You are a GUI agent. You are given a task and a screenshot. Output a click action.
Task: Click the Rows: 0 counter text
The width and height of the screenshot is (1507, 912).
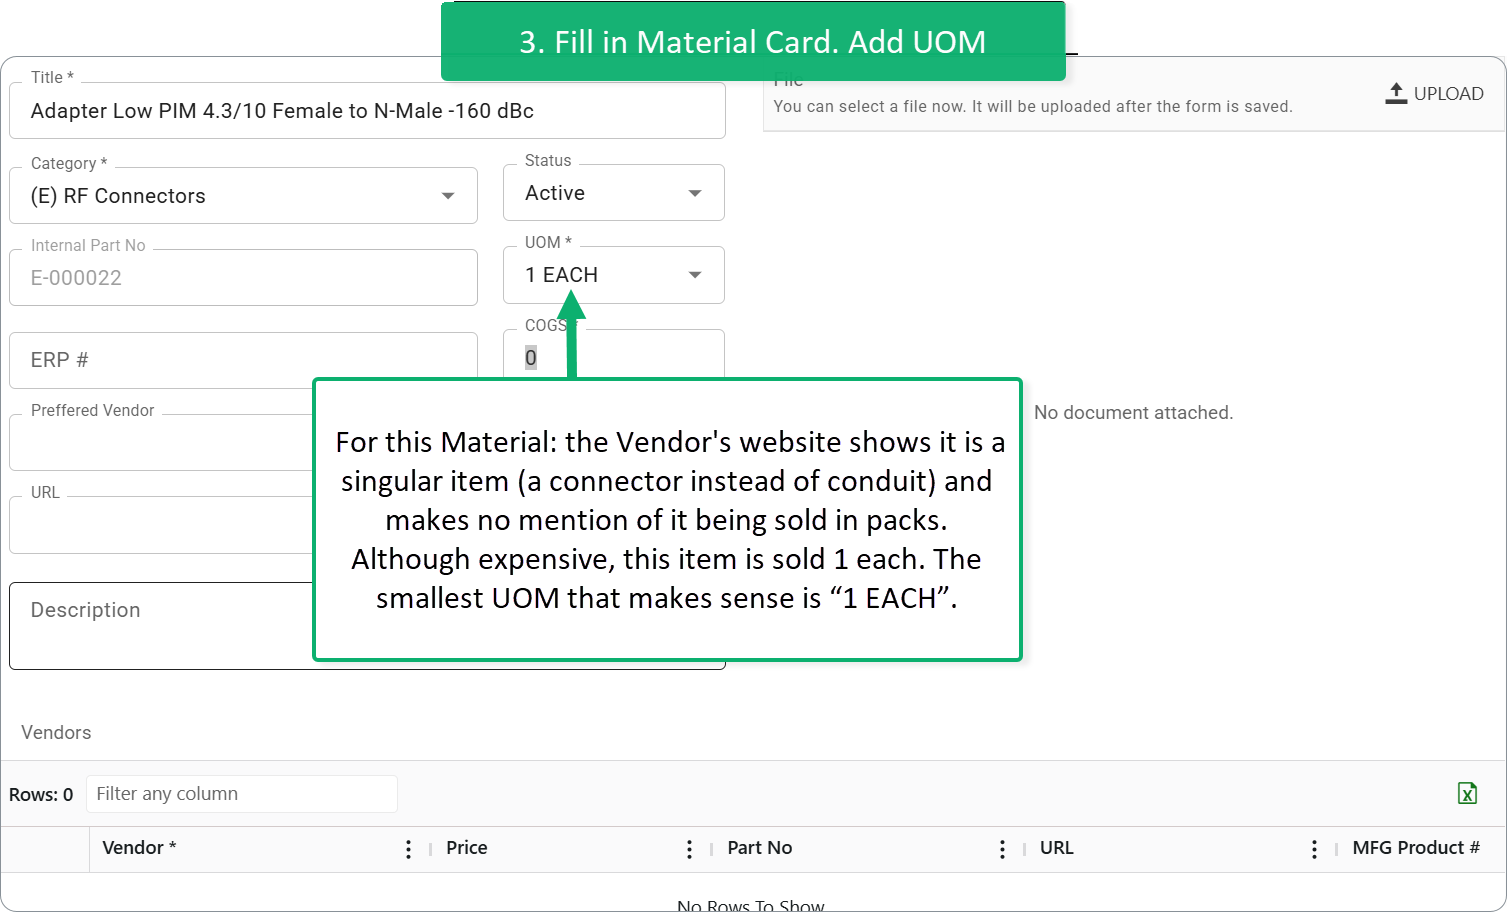(41, 795)
